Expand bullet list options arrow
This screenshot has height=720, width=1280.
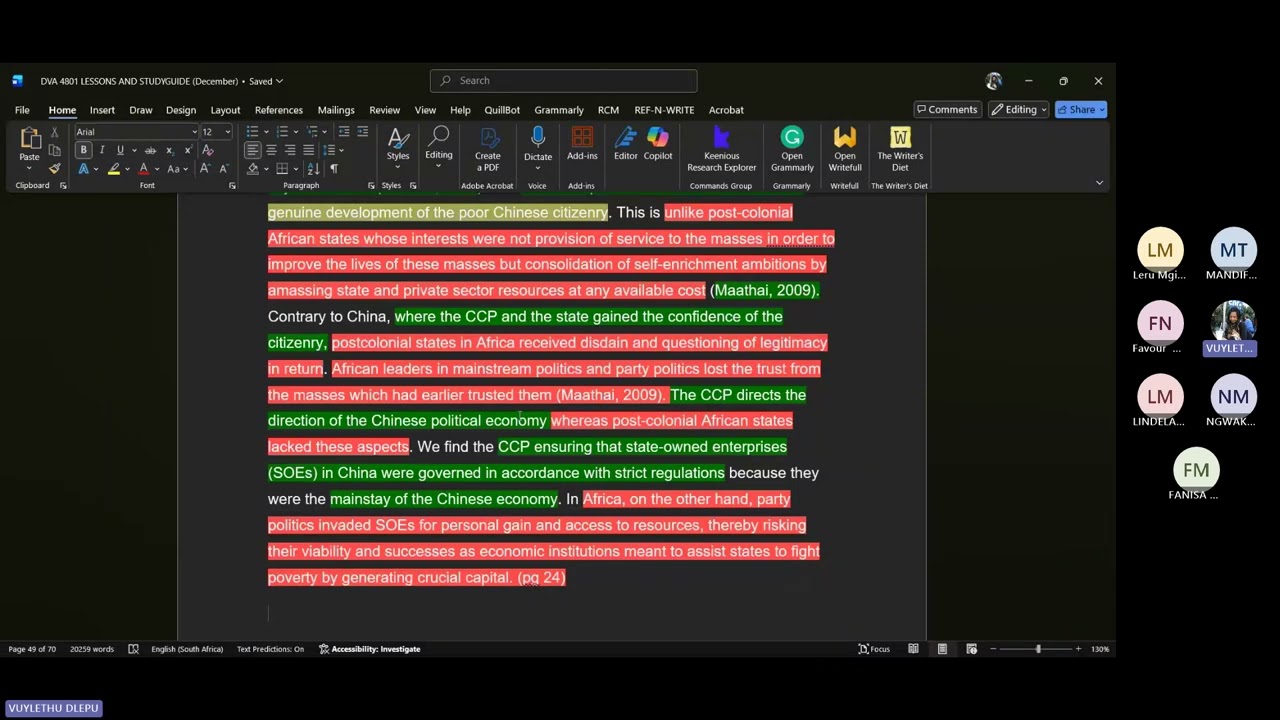tap(265, 132)
